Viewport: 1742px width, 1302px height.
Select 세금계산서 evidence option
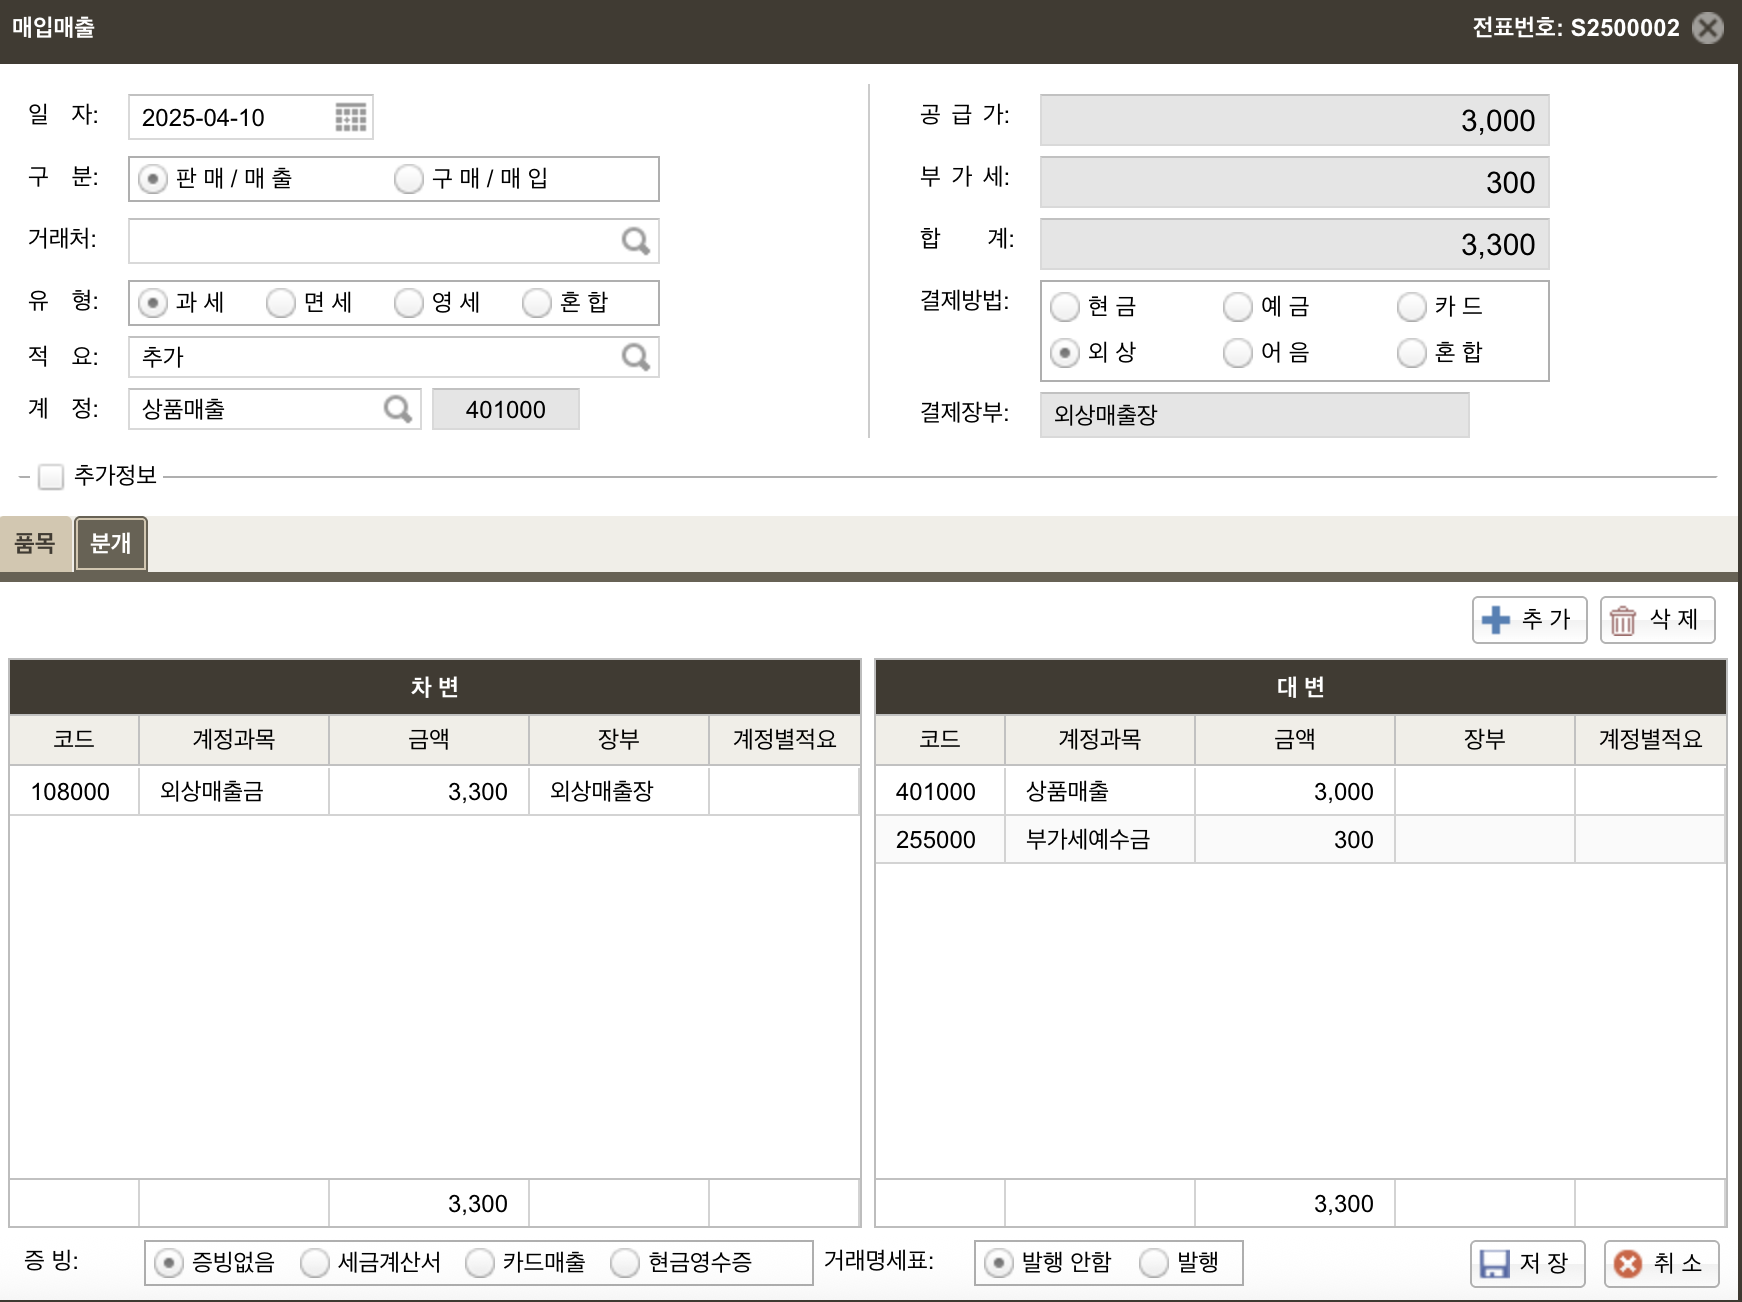pyautogui.click(x=315, y=1264)
